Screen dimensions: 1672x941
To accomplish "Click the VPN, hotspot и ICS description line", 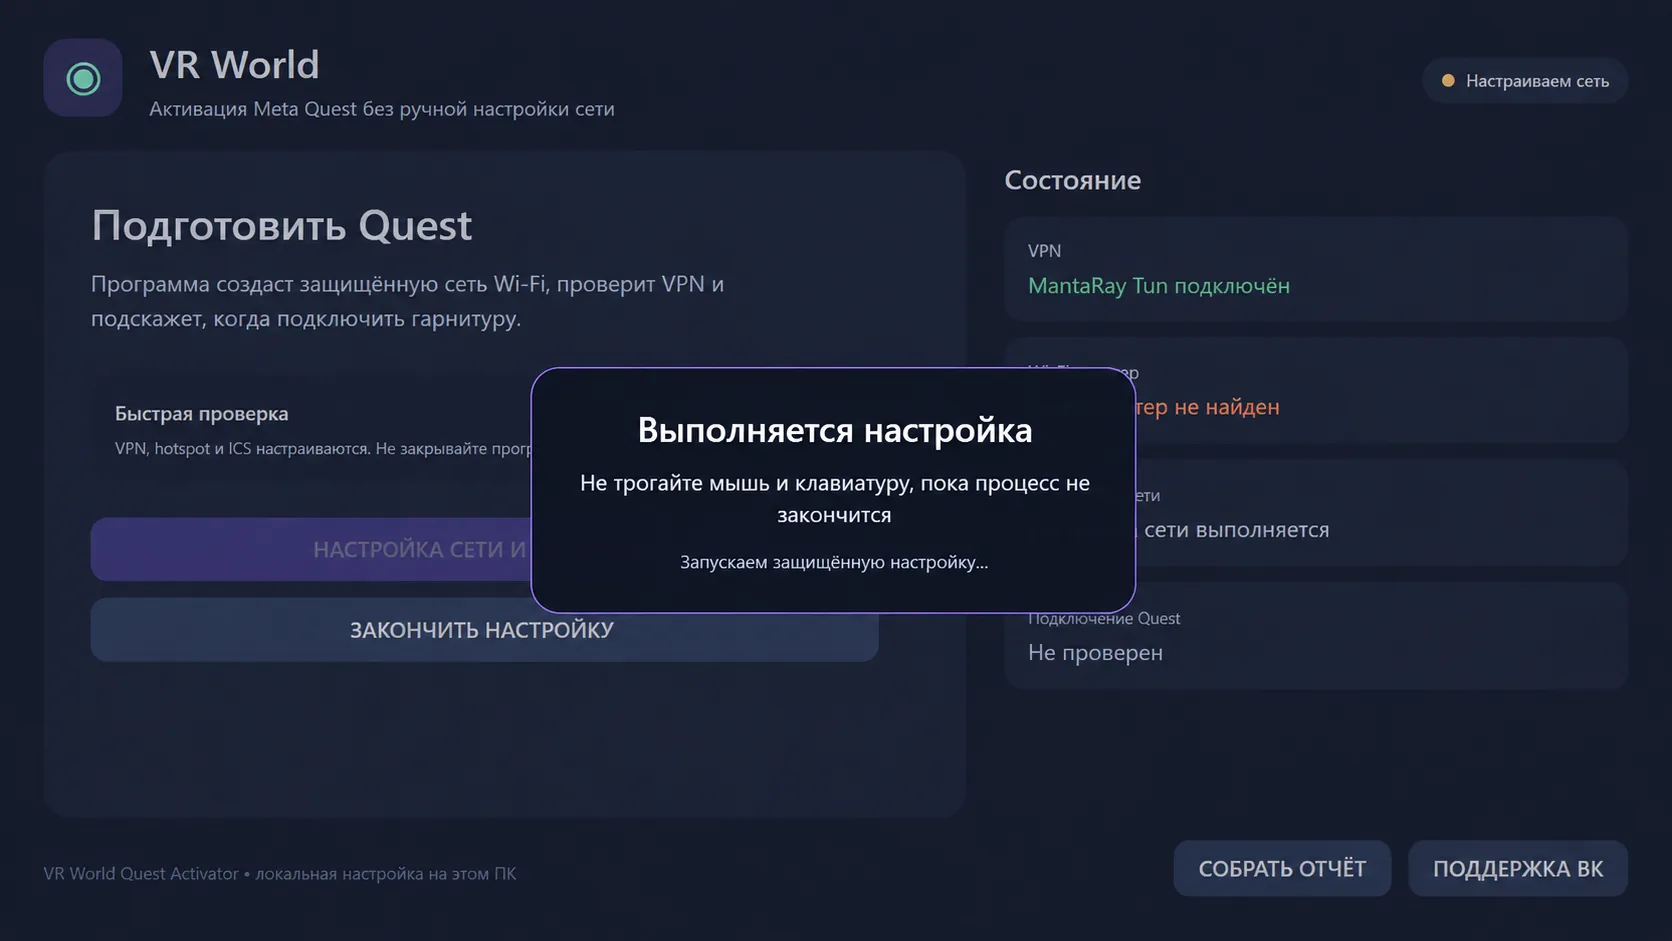I will (x=323, y=449).
